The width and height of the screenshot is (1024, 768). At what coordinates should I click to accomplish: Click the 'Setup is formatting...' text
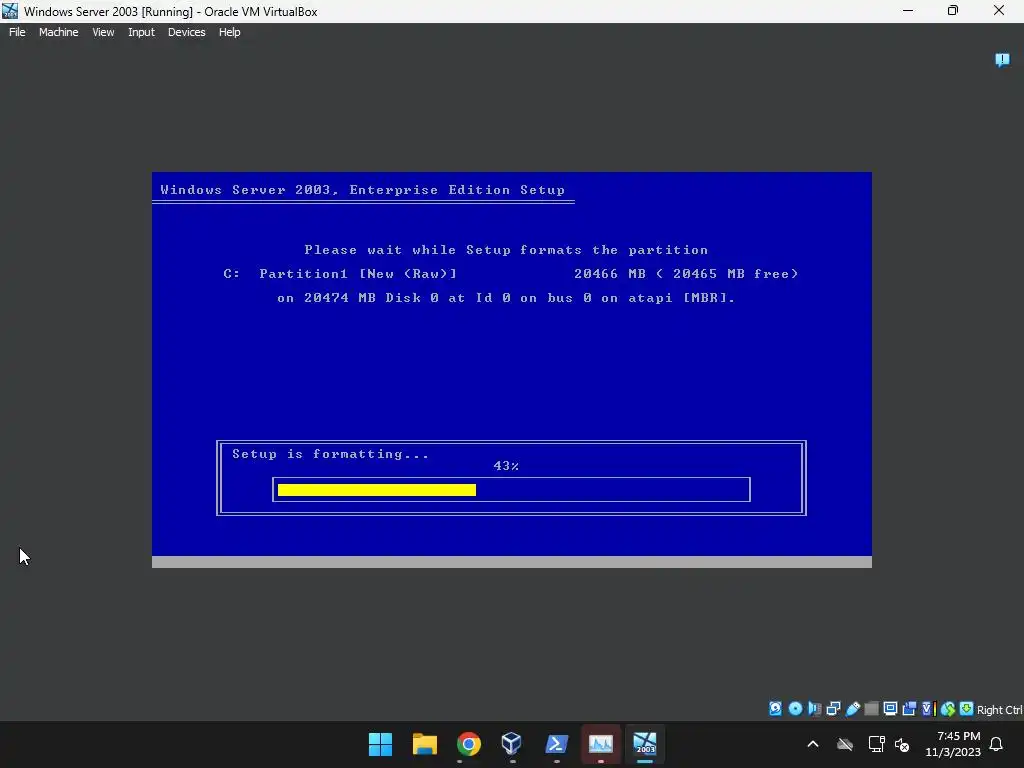click(x=330, y=454)
